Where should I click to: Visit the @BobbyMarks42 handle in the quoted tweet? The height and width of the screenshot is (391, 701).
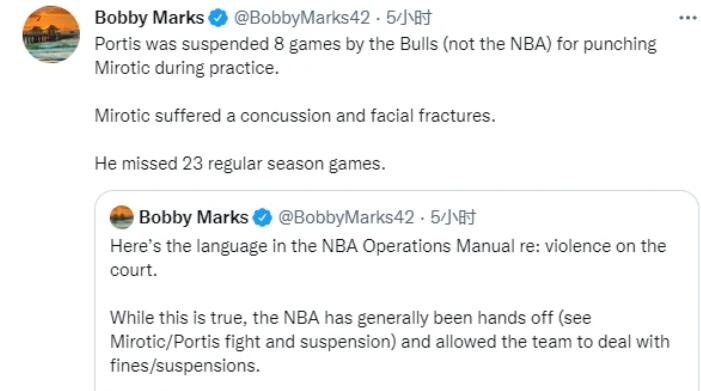tap(346, 218)
